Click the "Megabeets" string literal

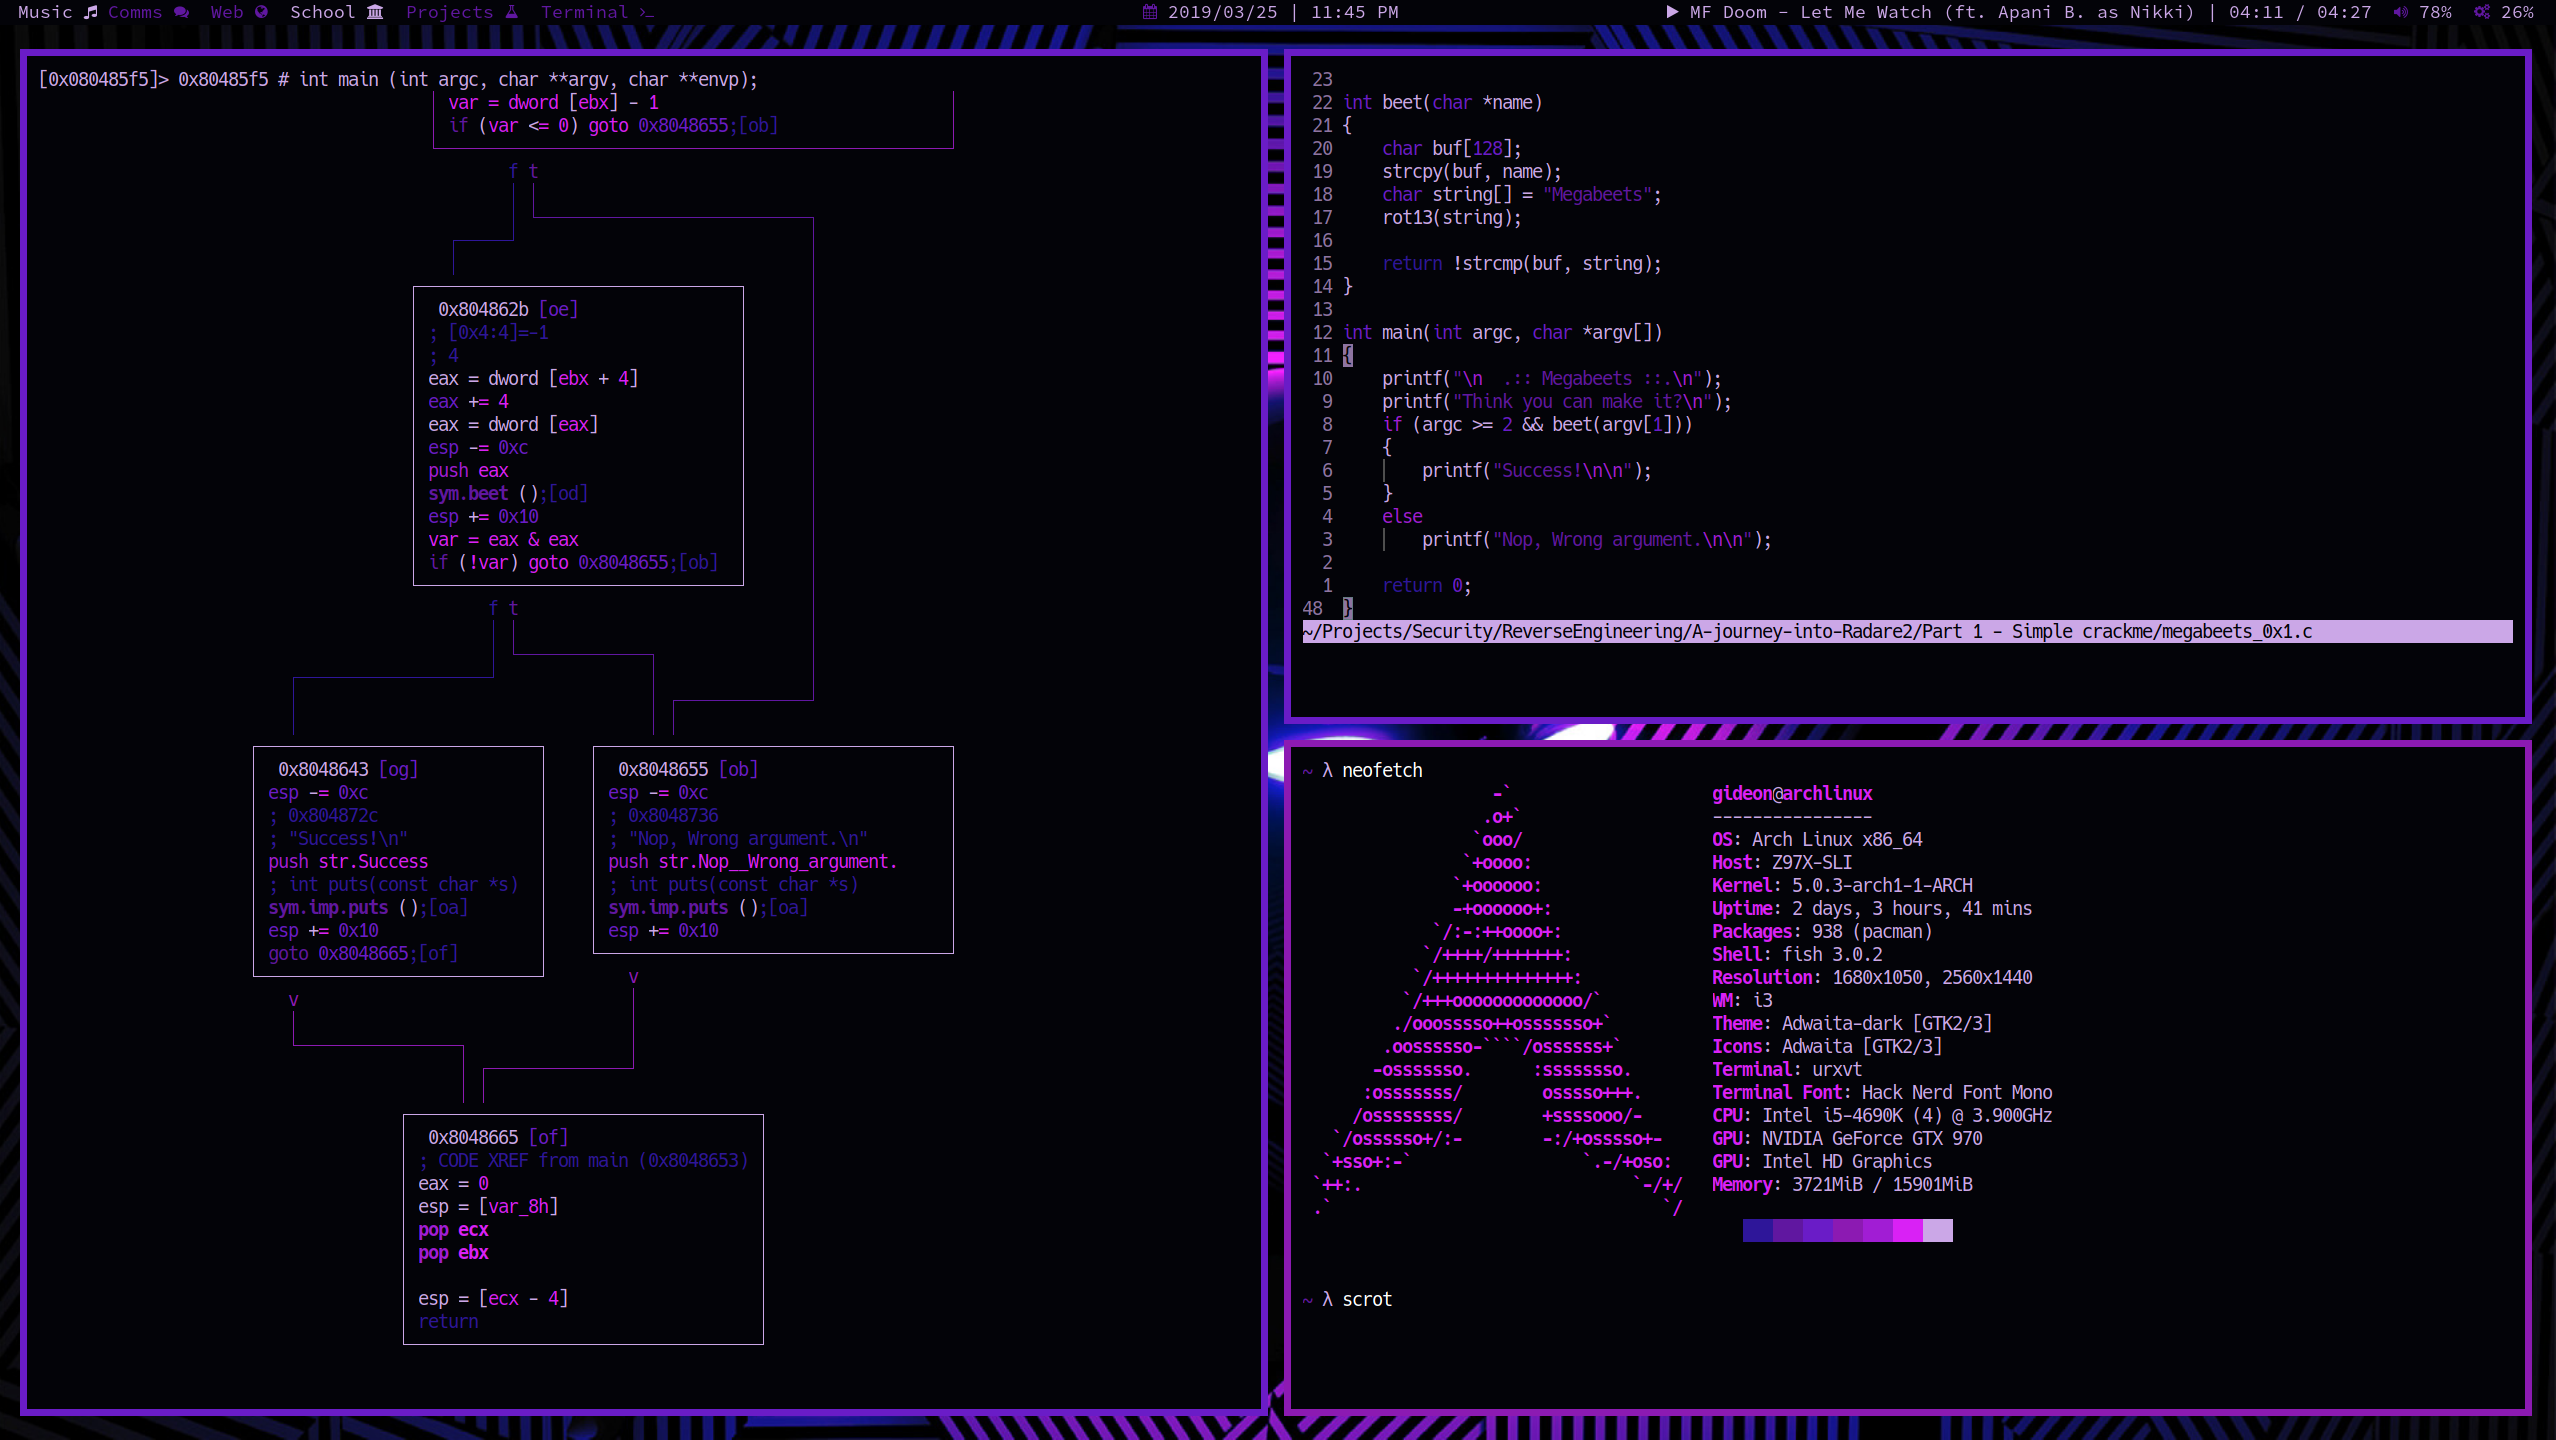[x=1597, y=194]
